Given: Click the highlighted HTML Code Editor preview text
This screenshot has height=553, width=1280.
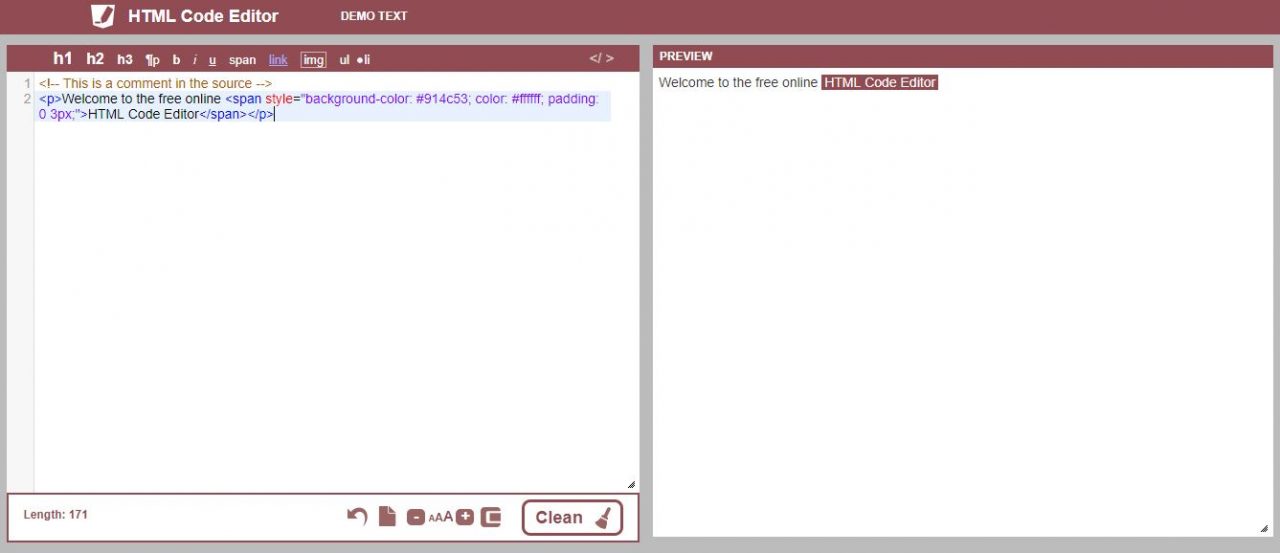Looking at the screenshot, I should [x=880, y=82].
